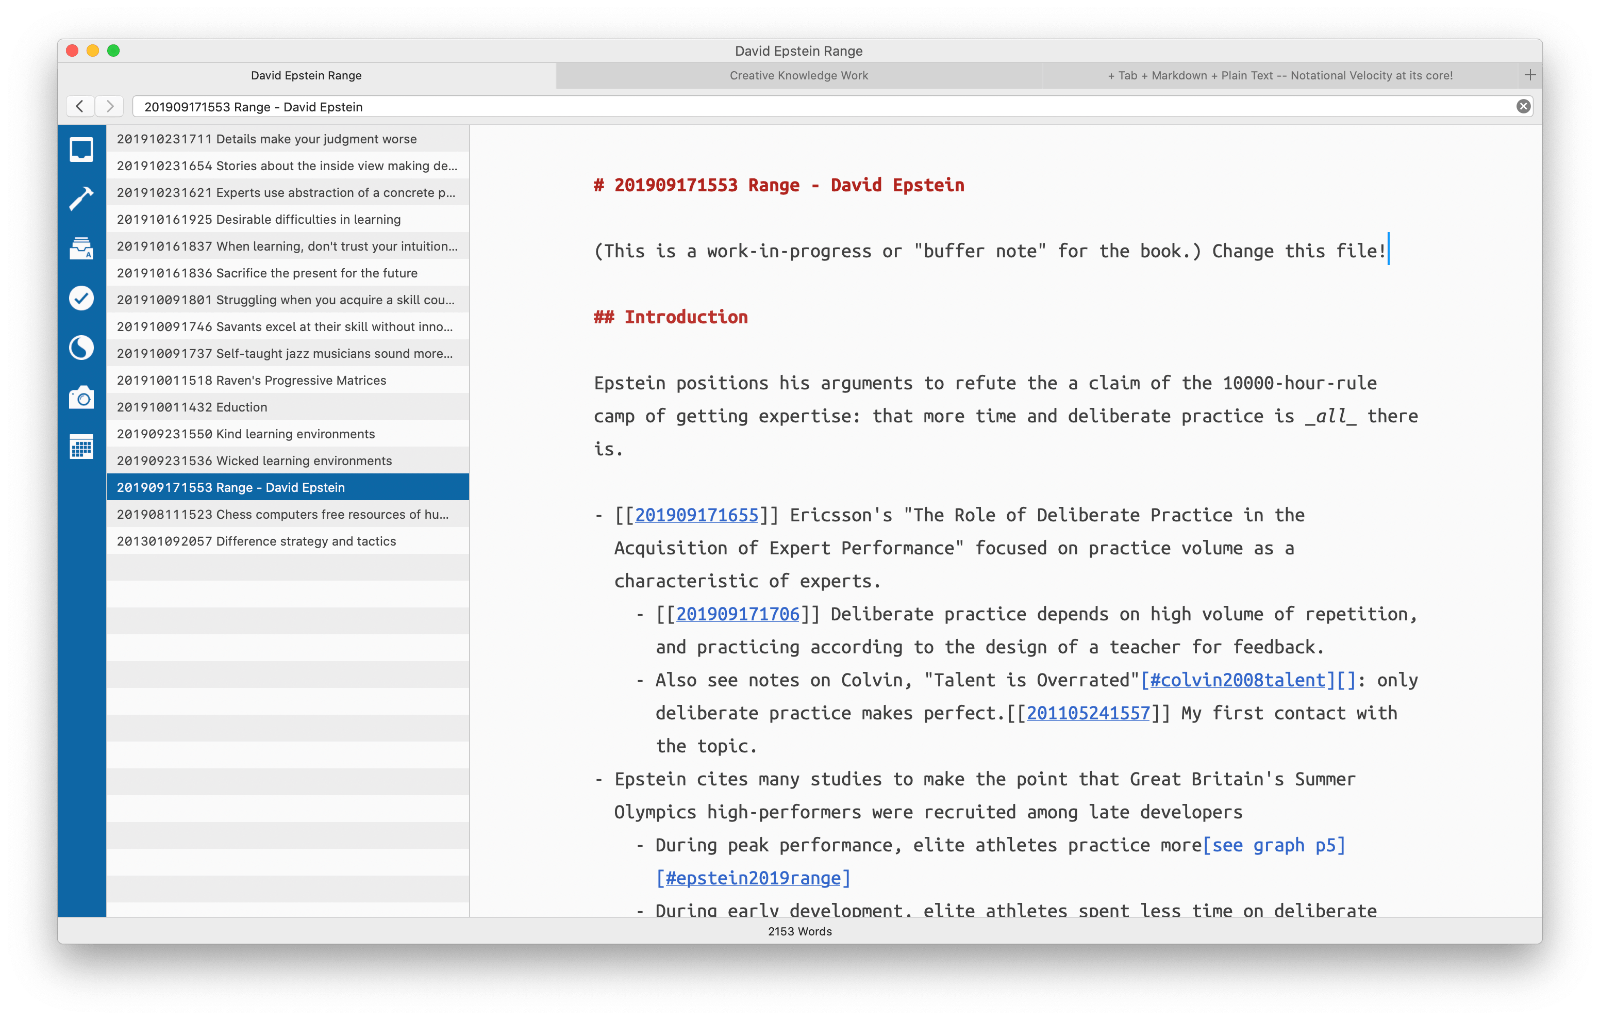Switch to the David Epstein Range tab
Viewport: 1600px width, 1020px height.
point(306,75)
